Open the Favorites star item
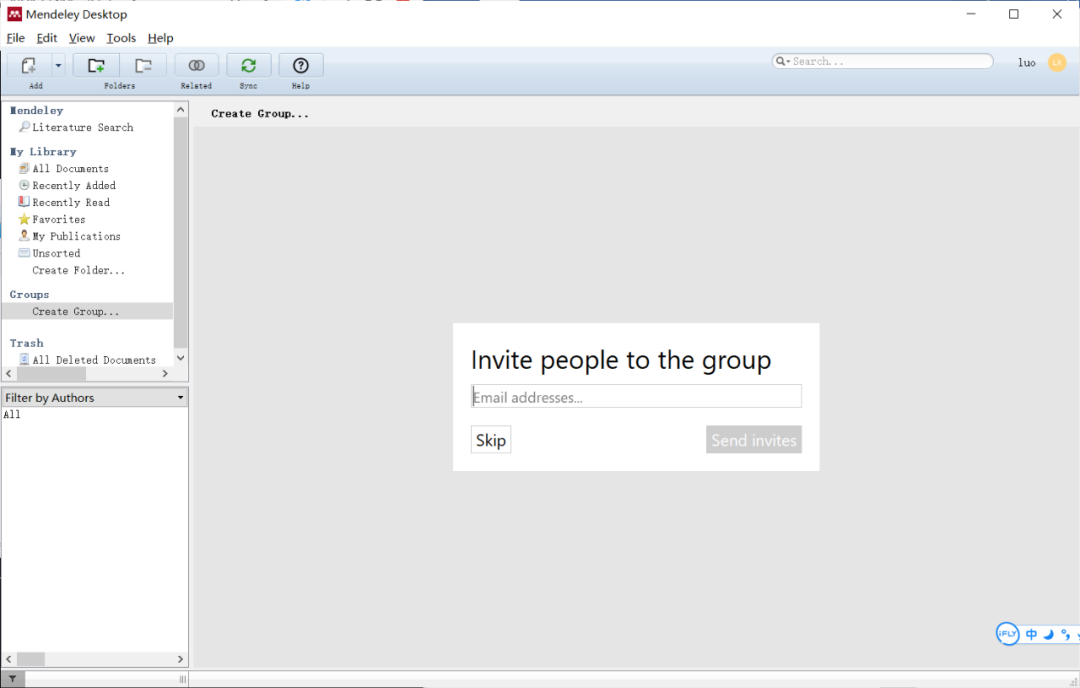 tap(59, 219)
